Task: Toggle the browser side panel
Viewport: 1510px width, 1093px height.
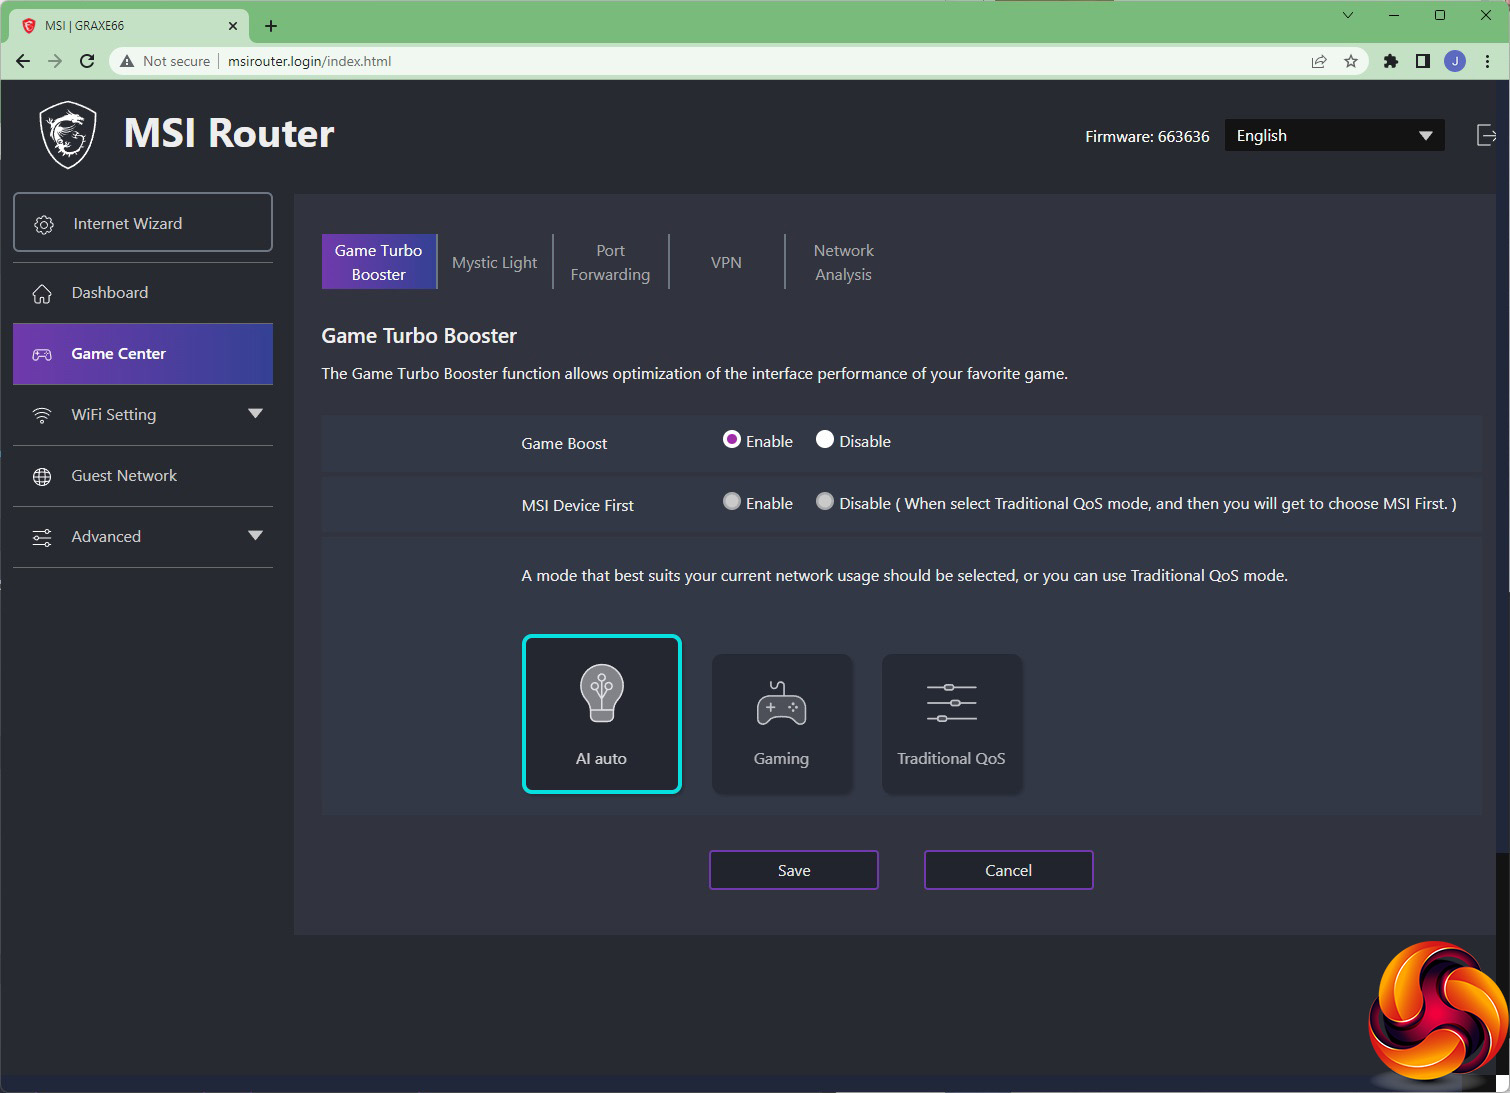Action: [x=1422, y=61]
